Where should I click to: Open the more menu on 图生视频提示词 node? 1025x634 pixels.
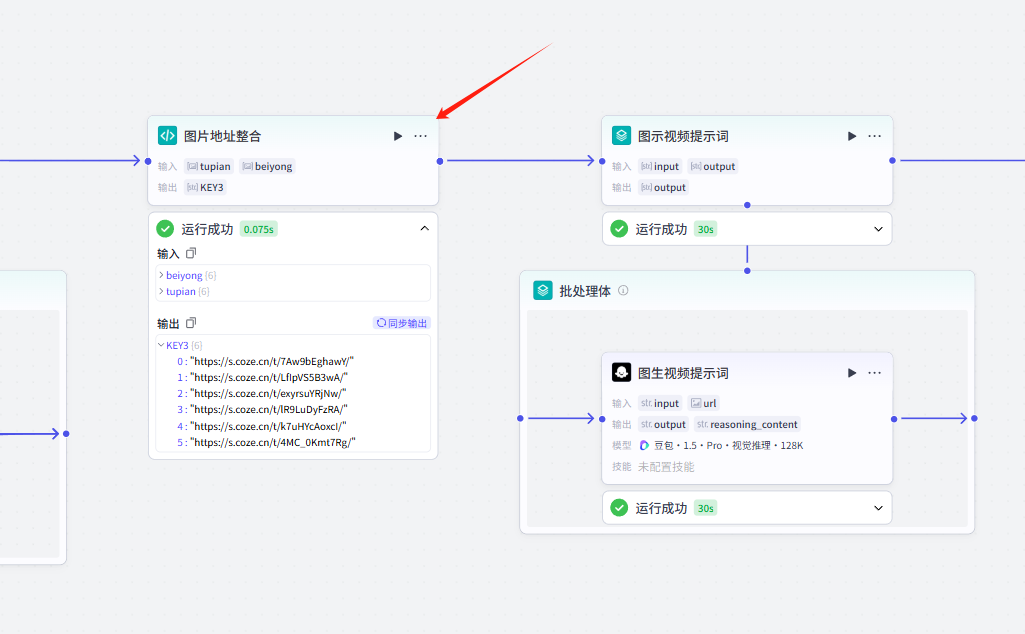(x=875, y=373)
